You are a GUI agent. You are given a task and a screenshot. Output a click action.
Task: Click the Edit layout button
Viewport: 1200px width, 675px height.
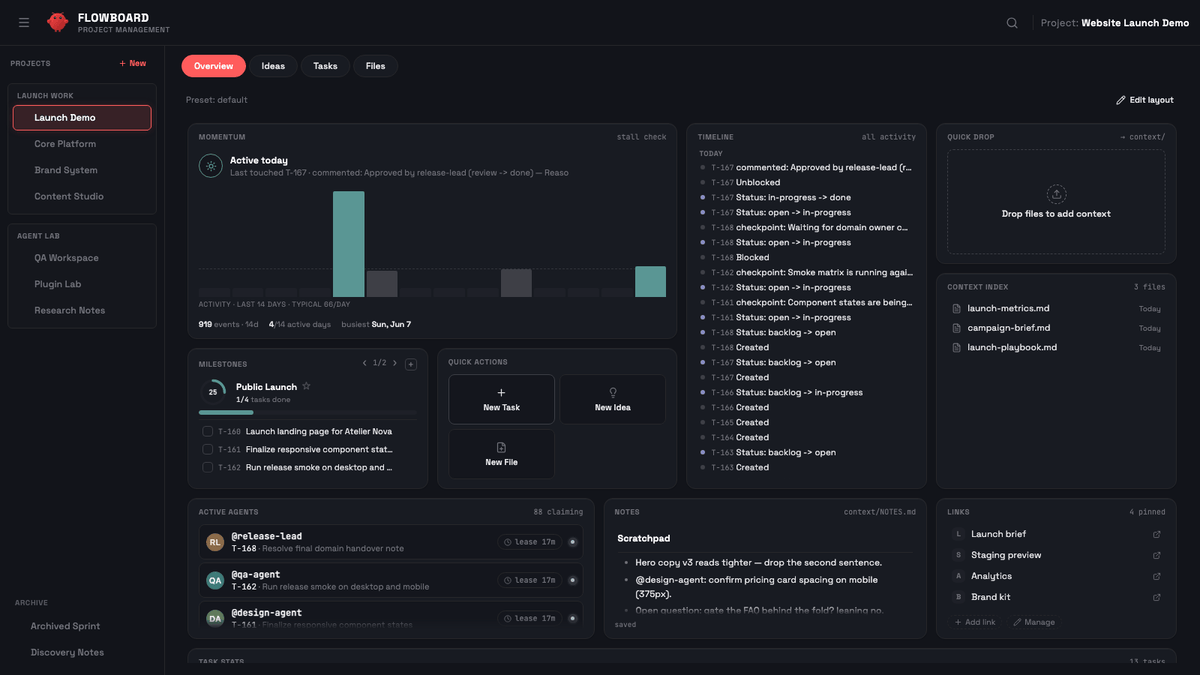point(1145,100)
